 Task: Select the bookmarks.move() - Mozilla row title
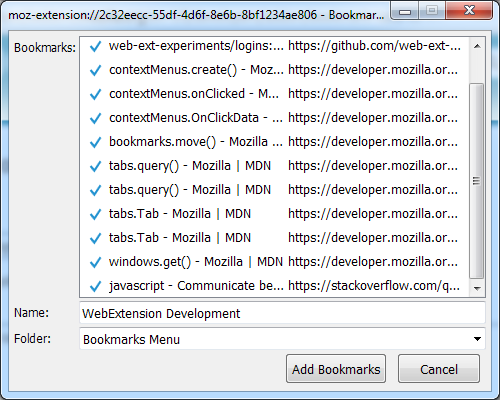[196, 142]
